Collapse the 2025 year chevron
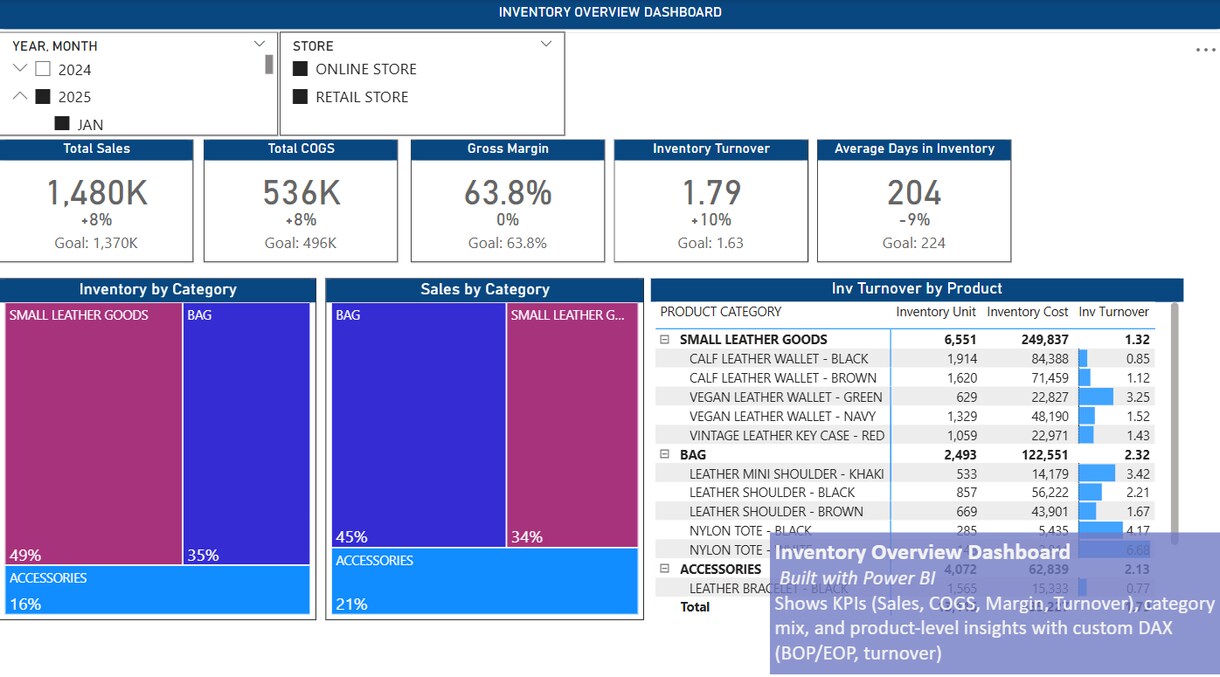 (19, 97)
